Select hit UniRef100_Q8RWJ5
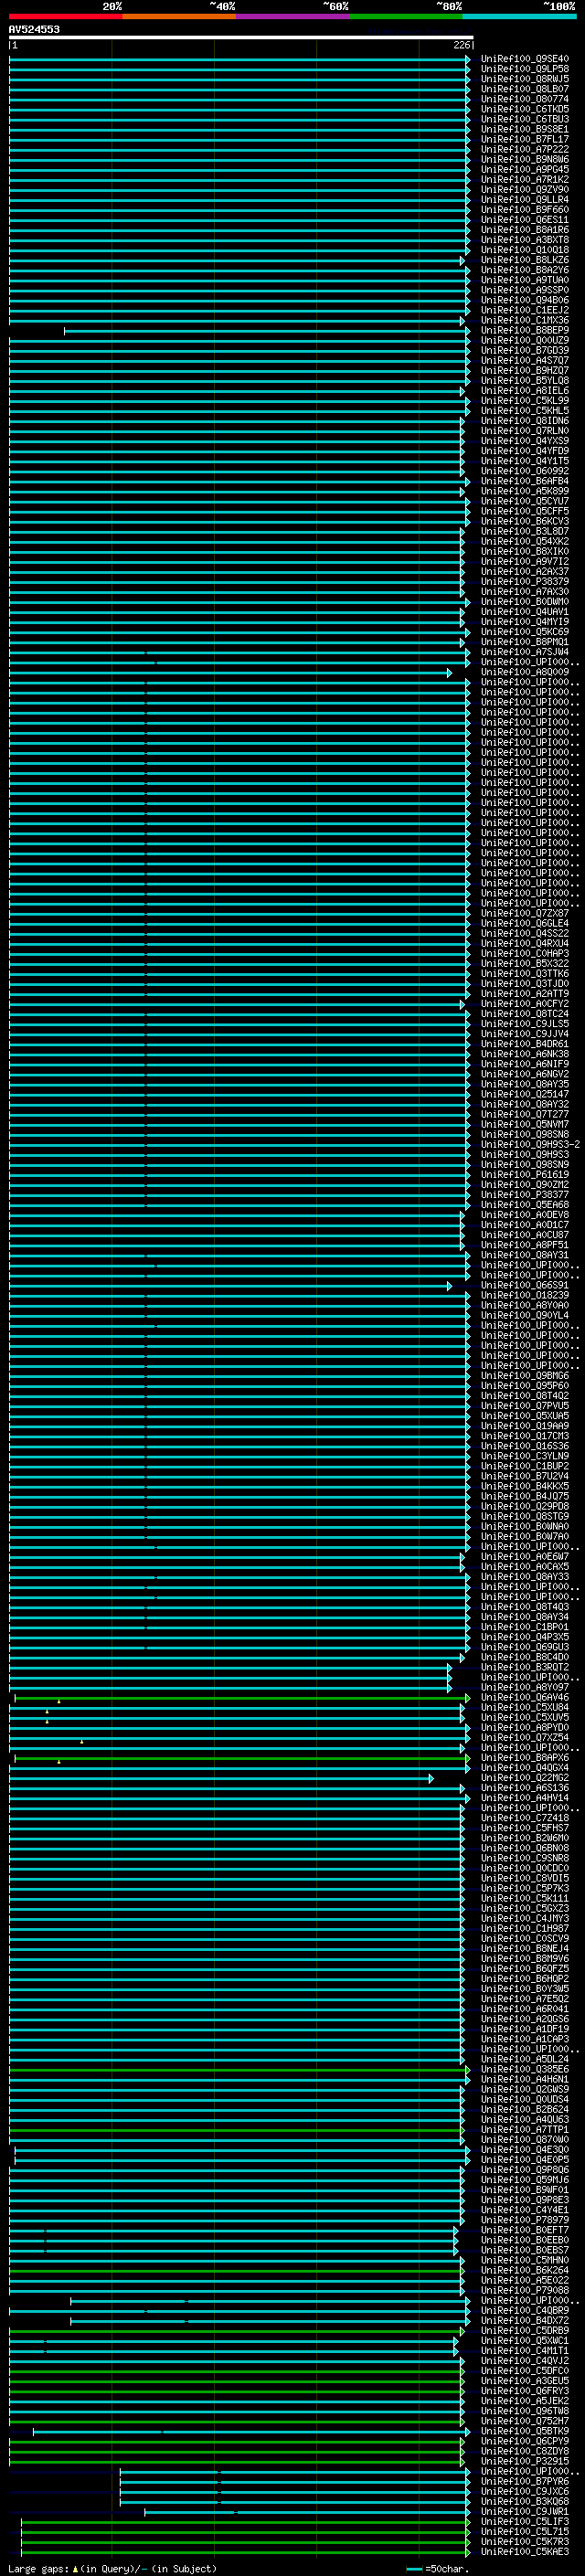 525,79
